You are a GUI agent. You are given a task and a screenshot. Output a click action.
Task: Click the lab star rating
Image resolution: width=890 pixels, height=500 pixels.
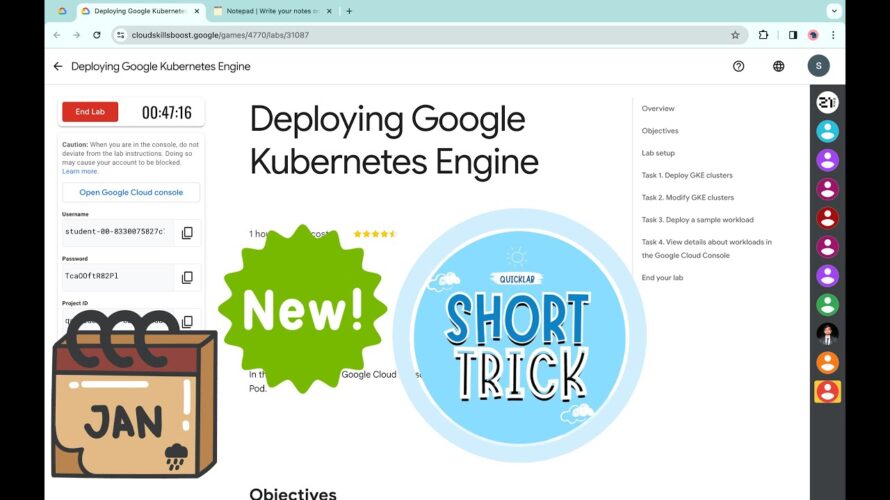click(x=375, y=234)
